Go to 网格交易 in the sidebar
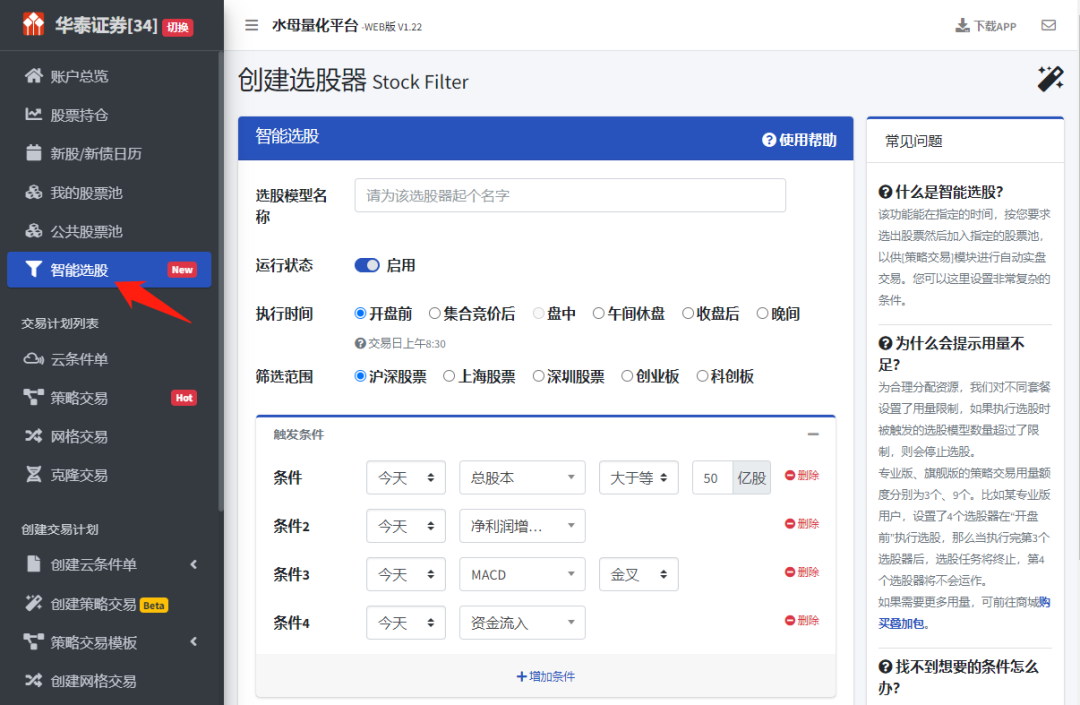Image resolution: width=1080 pixels, height=705 pixels. (x=79, y=437)
